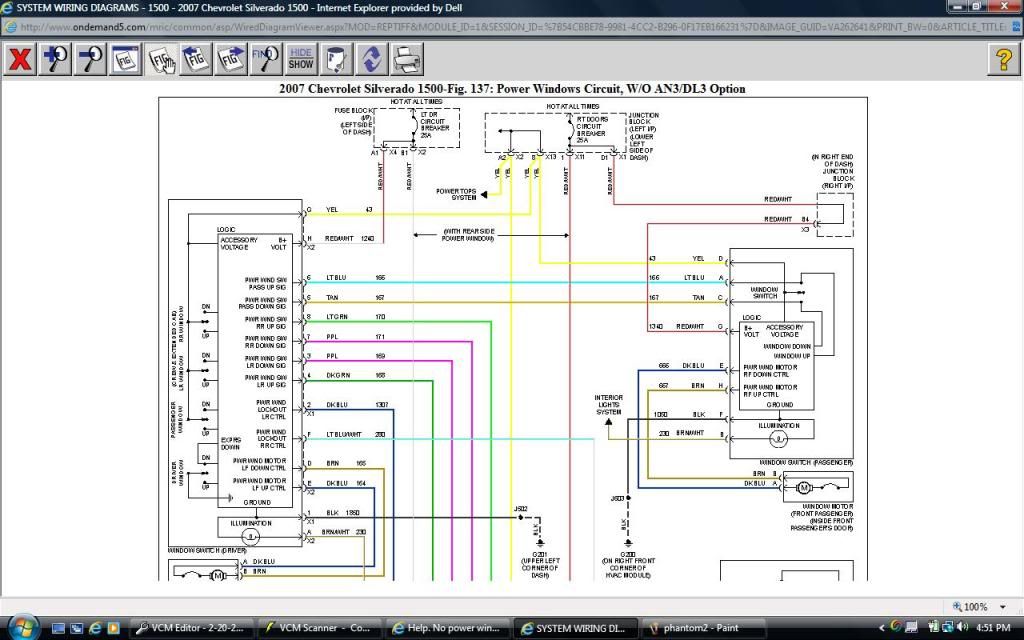The image size is (1024, 640).
Task: Open the figure window view icon
Action: [126, 59]
